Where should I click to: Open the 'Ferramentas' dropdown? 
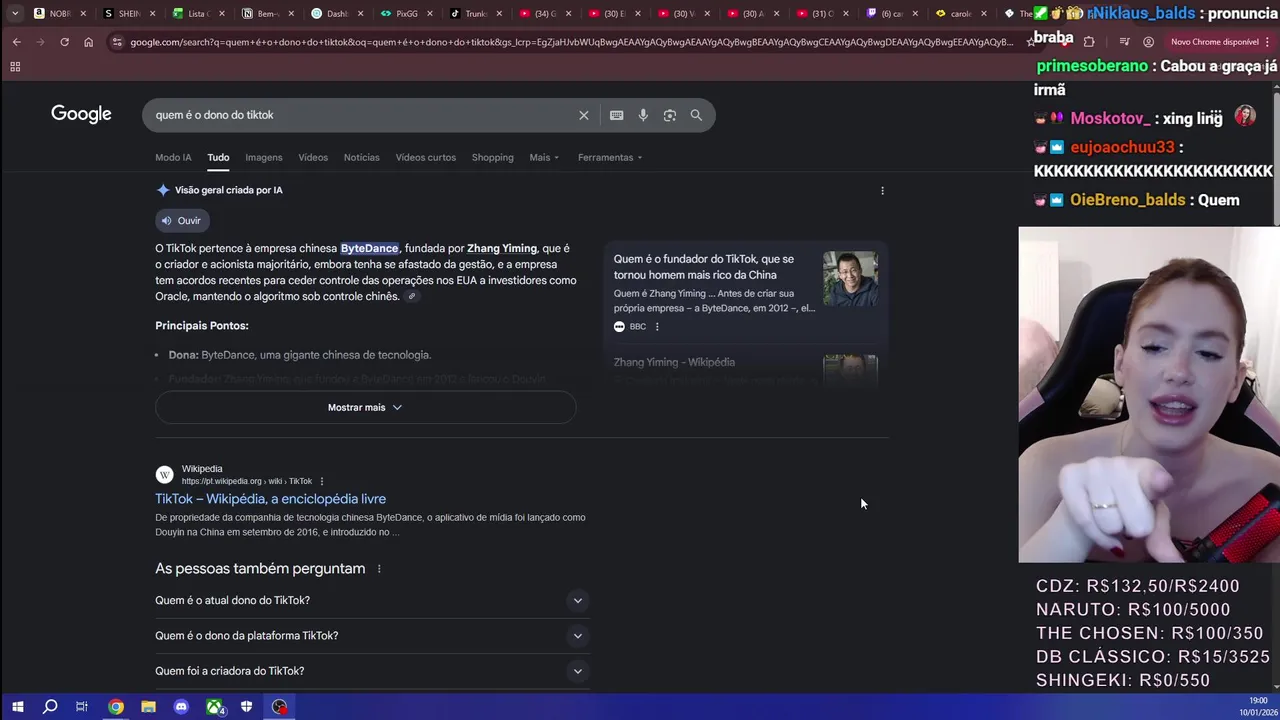click(x=610, y=157)
